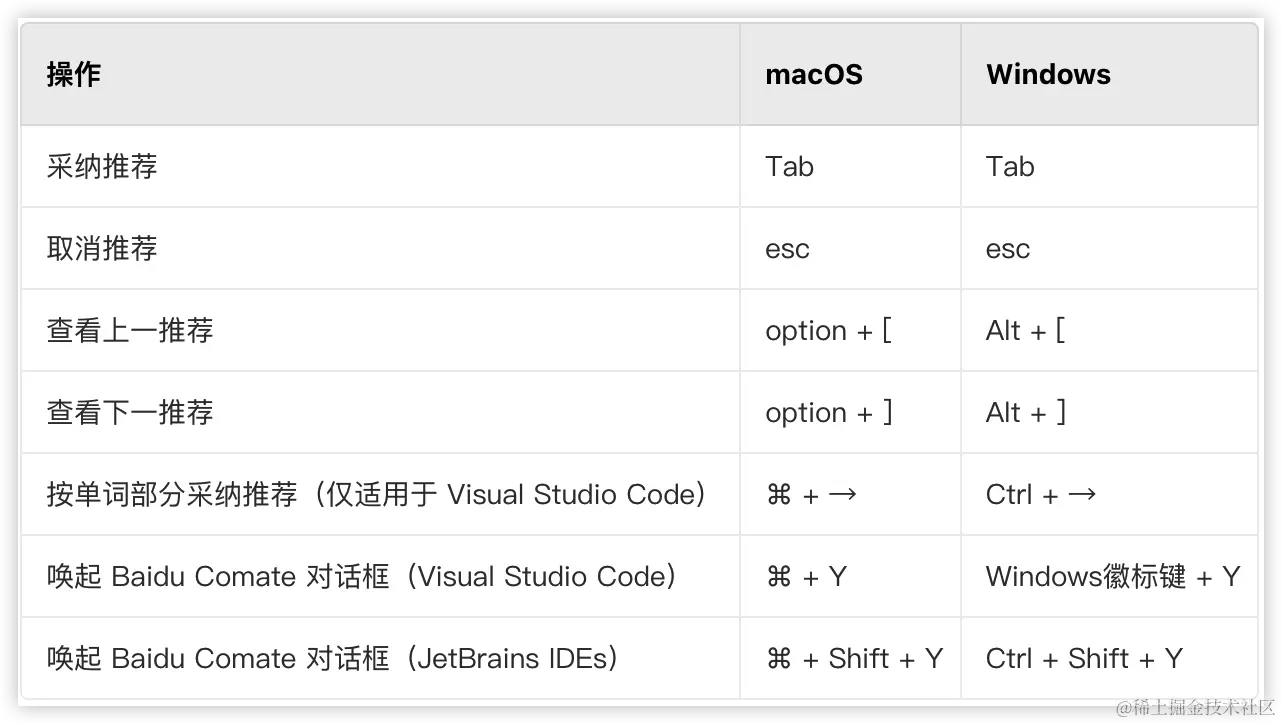The image size is (1282, 724).
Task: Click the "Tab" cell in the macOS column
Action: (789, 166)
